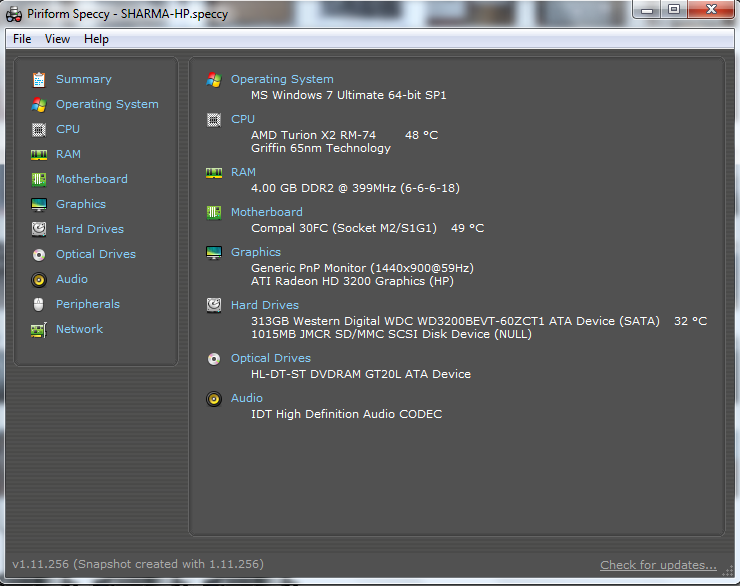Open the RAM section heading in summary
Viewport: 740px width, 586px height.
[x=243, y=172]
